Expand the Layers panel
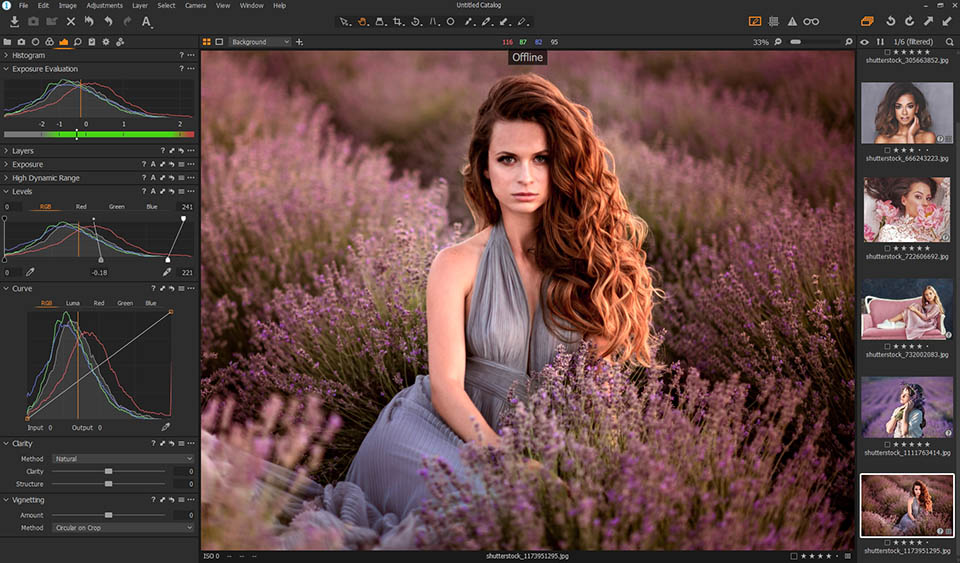 [6, 151]
